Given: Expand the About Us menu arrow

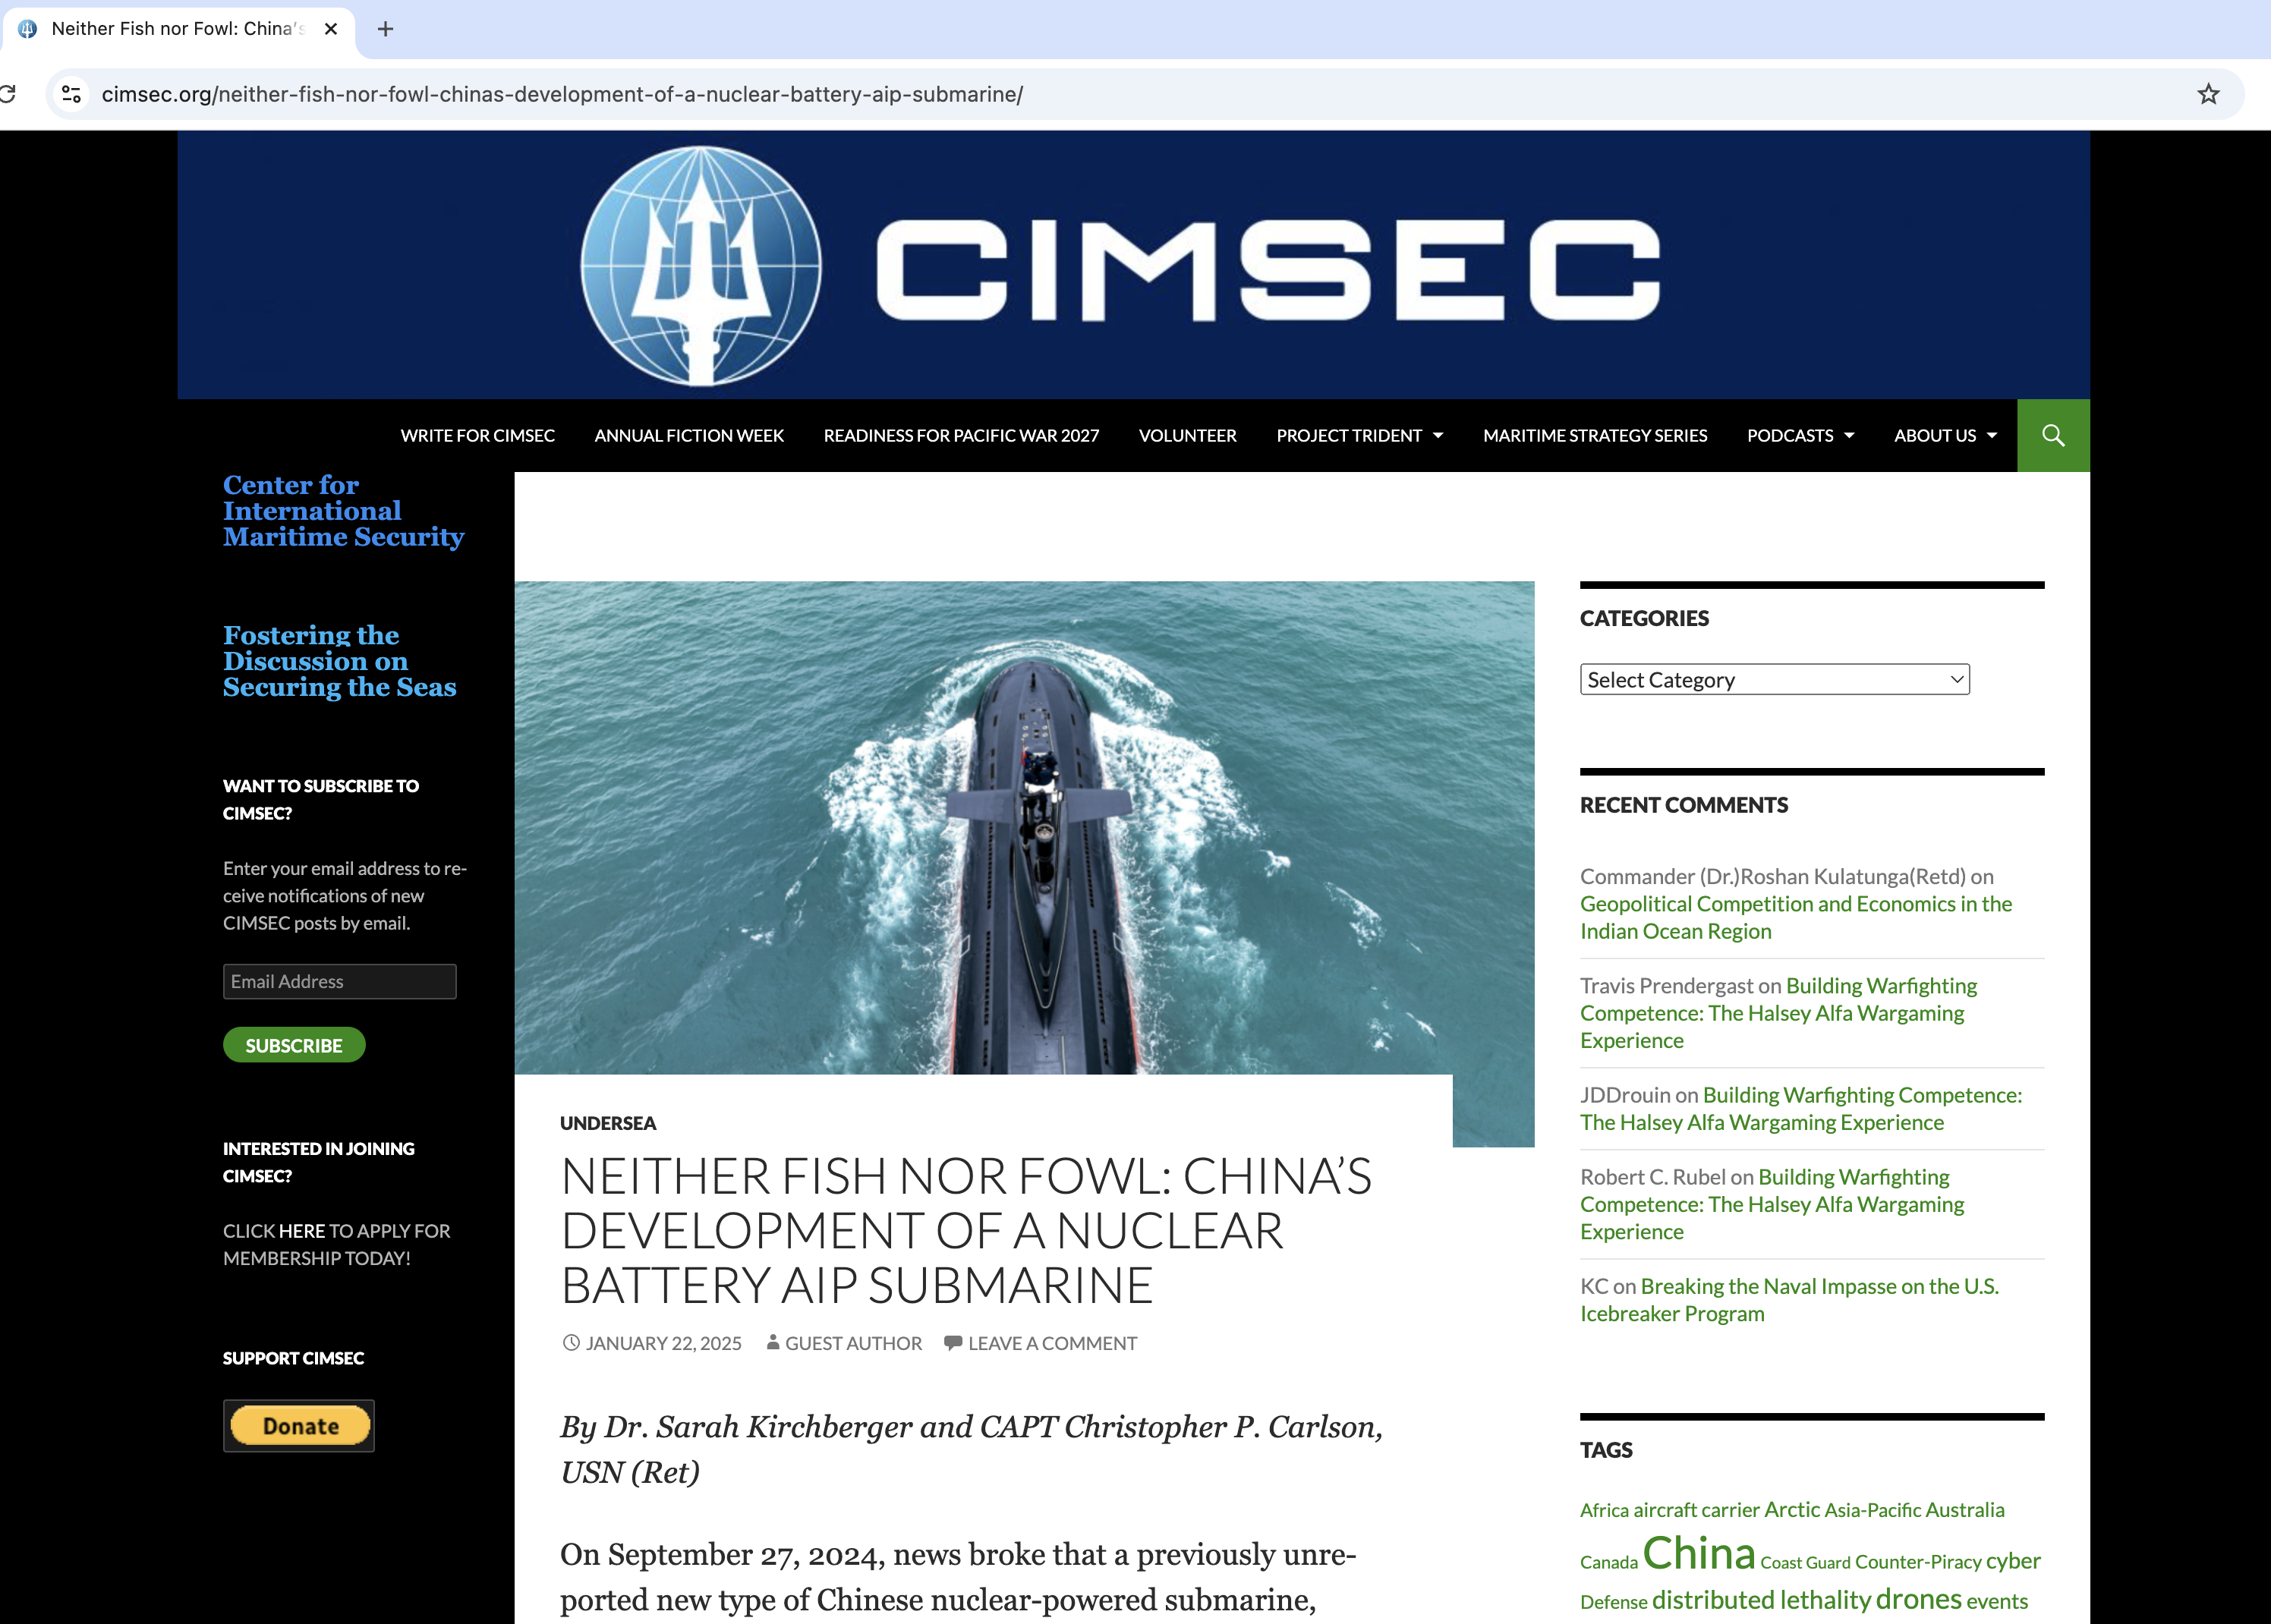Looking at the screenshot, I should pyautogui.click(x=1992, y=436).
